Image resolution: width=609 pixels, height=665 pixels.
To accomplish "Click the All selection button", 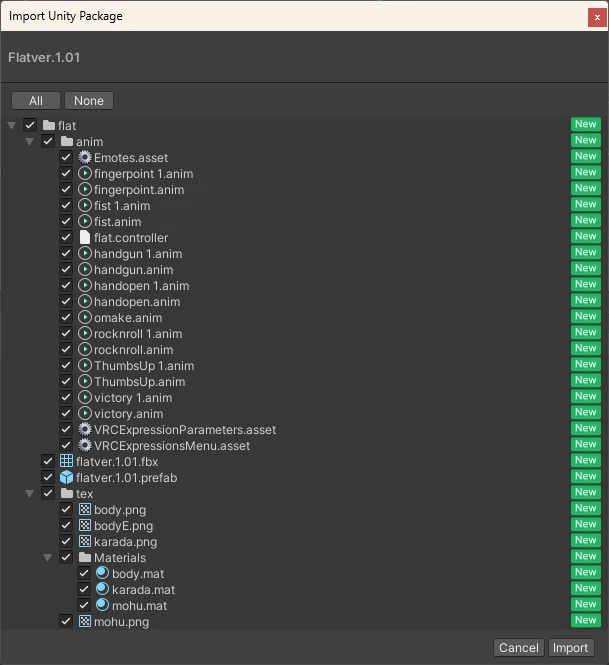I will (36, 101).
